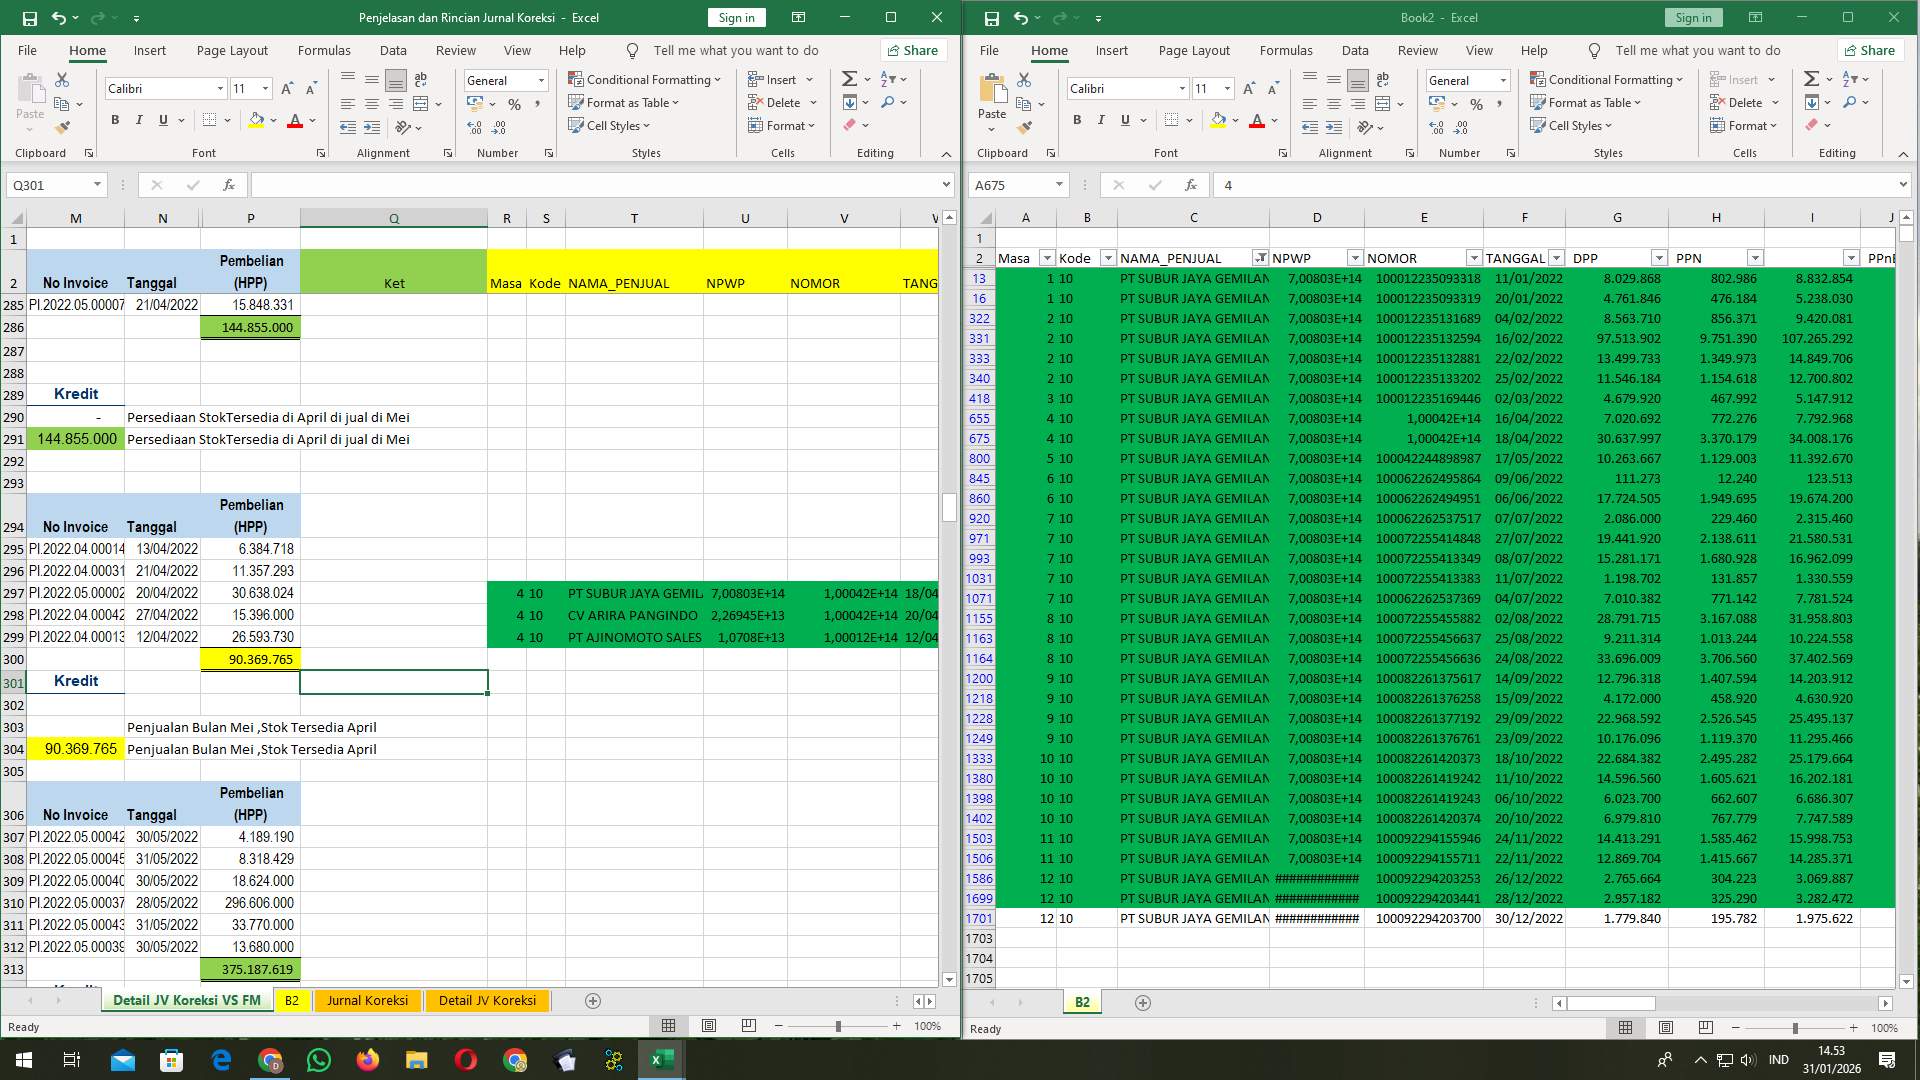Expand the Font Size dropdown
The height and width of the screenshot is (1080, 1920).
[x=264, y=88]
